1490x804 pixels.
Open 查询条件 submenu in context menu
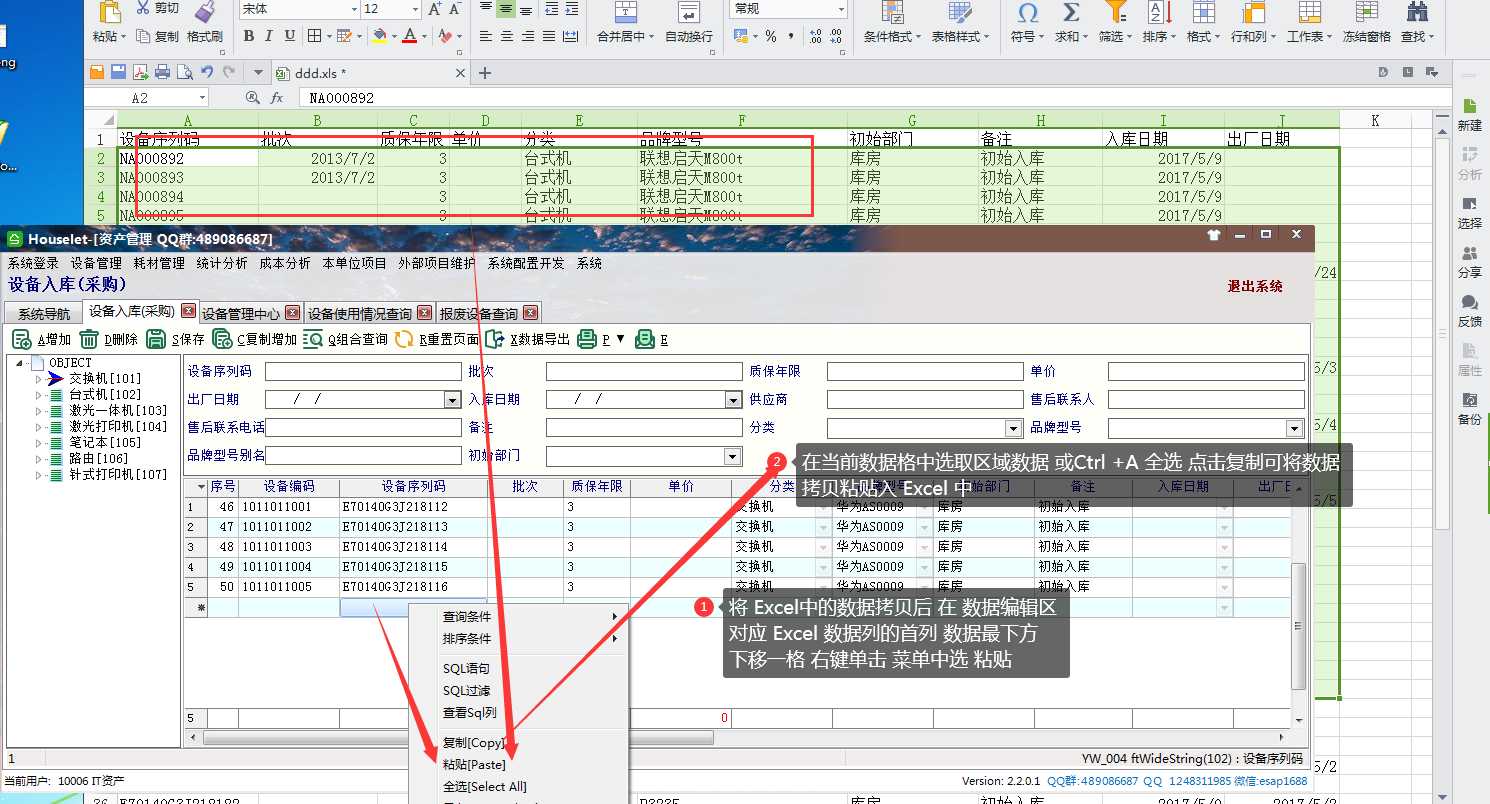tap(519, 617)
